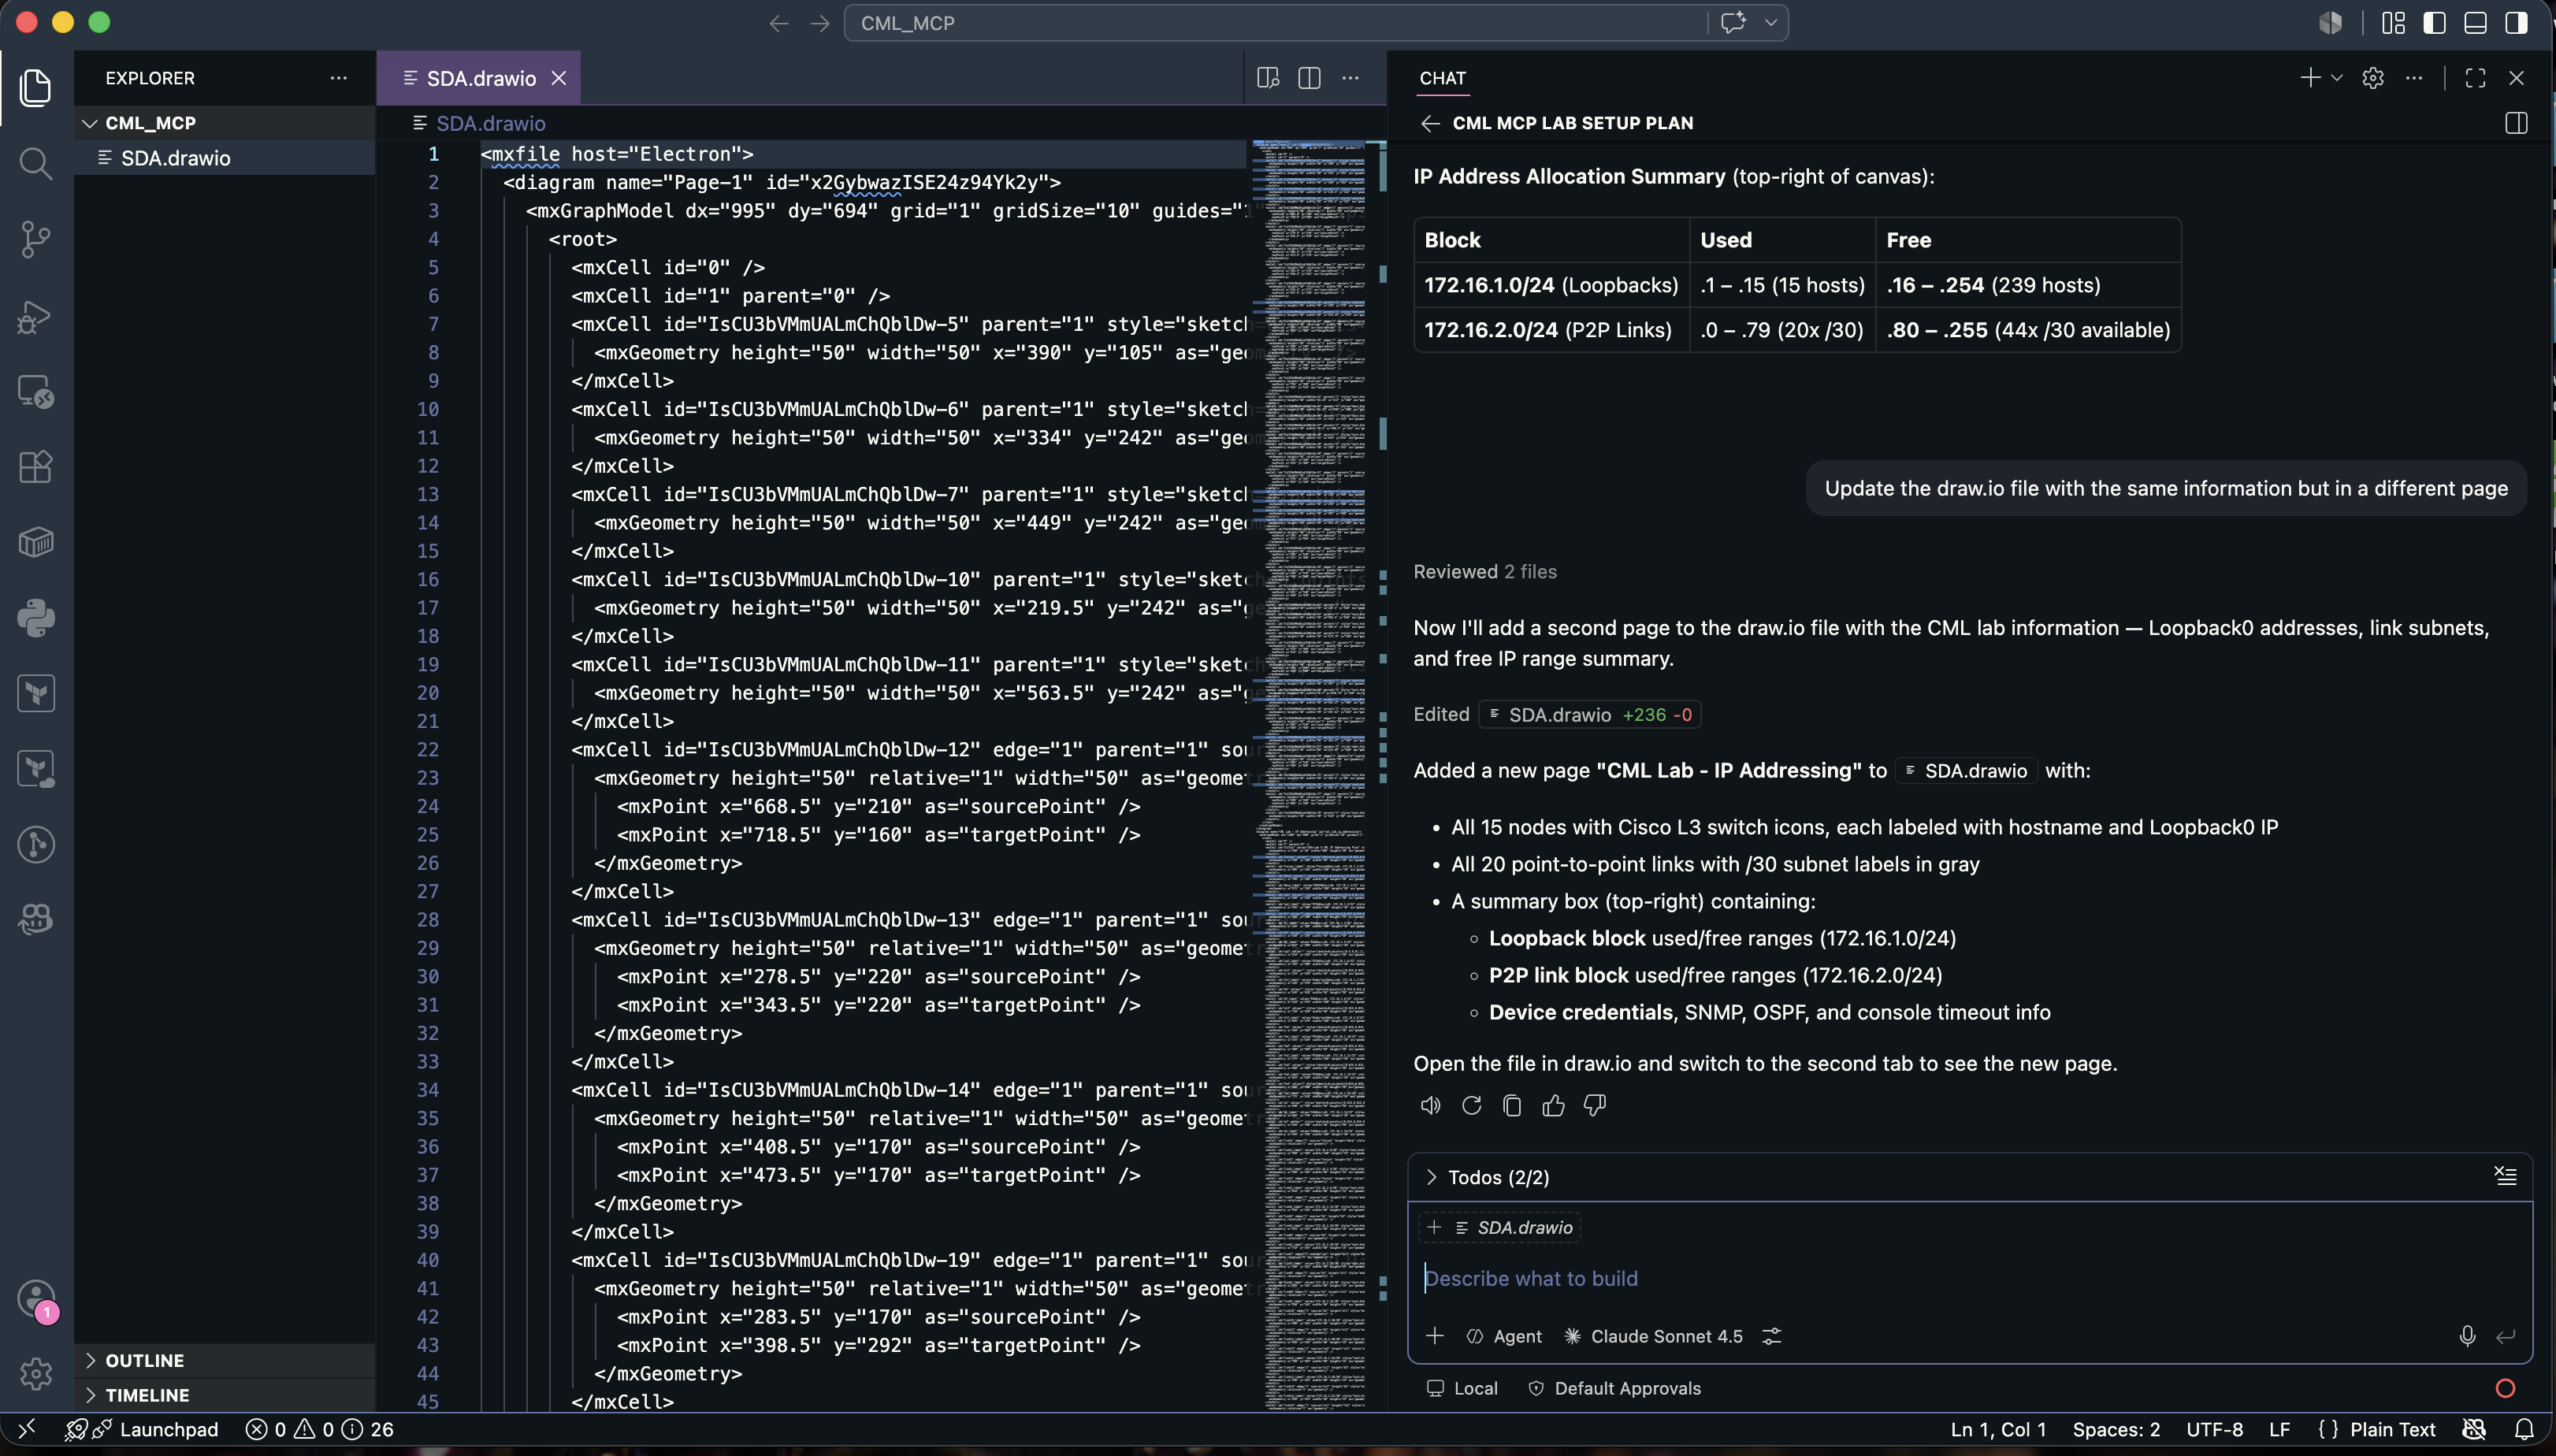Image resolution: width=2556 pixels, height=1456 pixels.
Task: Open the Explorer view in activity bar
Action: point(36,88)
